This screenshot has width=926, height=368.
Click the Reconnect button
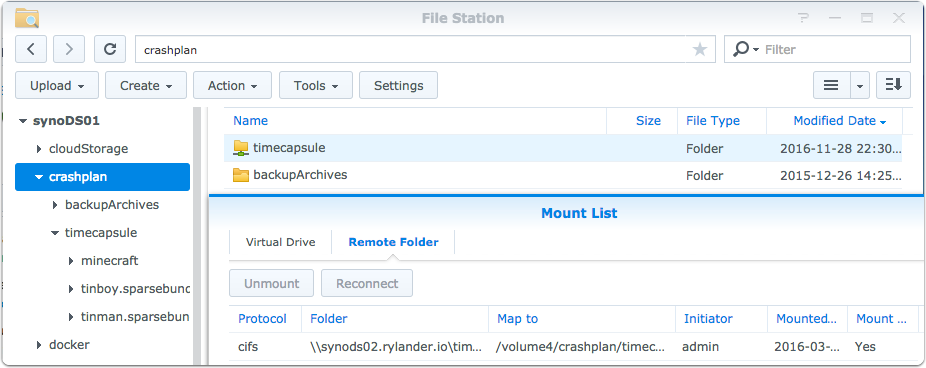367,284
